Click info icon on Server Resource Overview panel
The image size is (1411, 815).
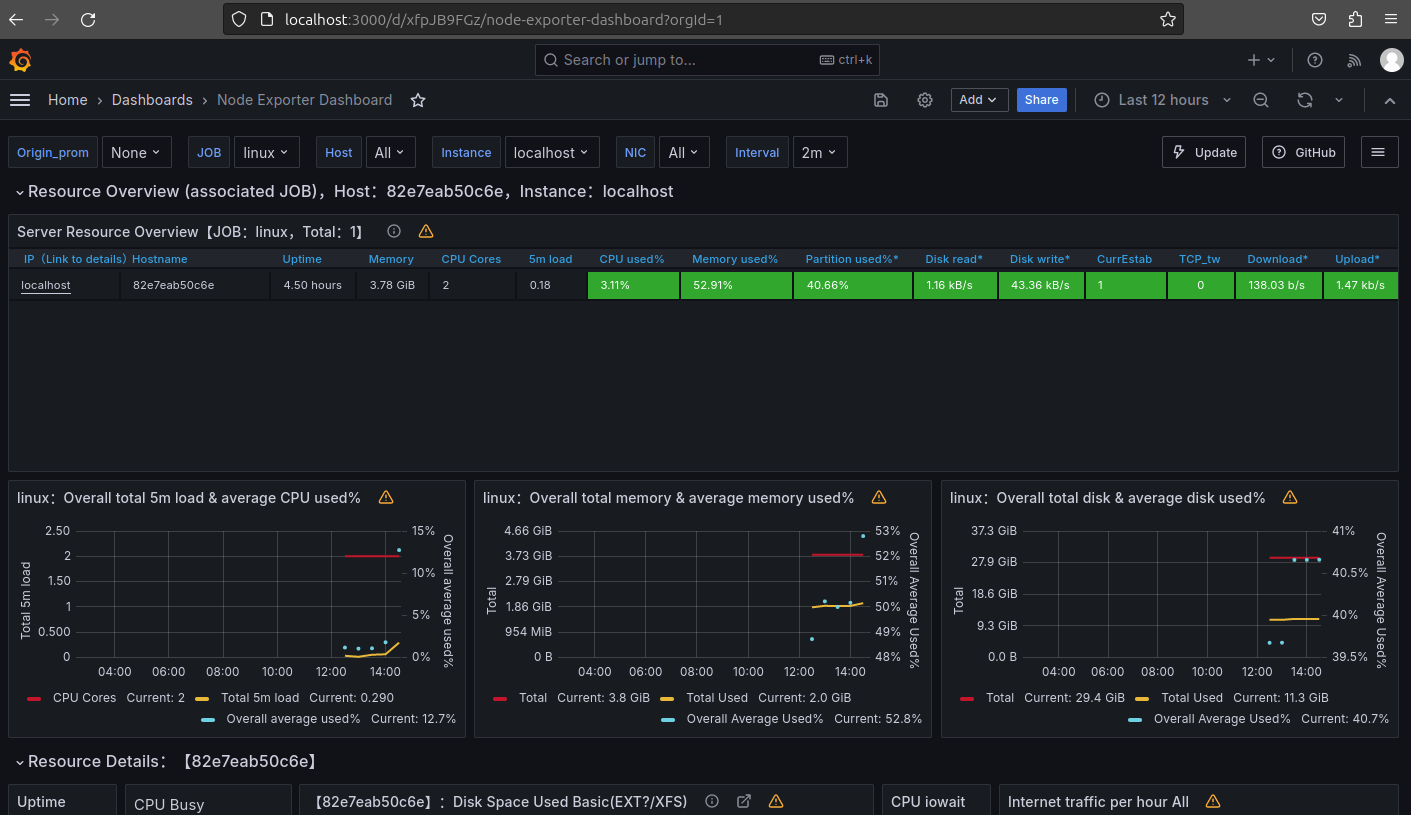(394, 231)
